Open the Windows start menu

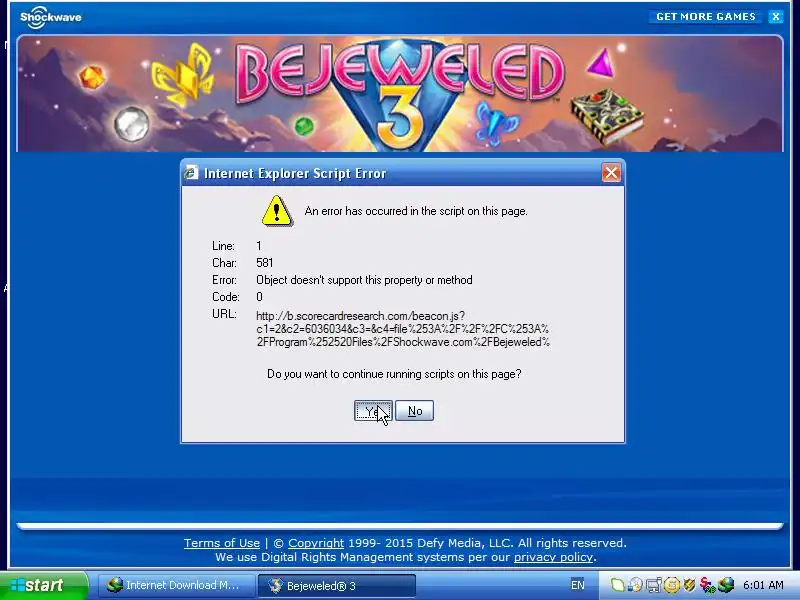tap(43, 585)
